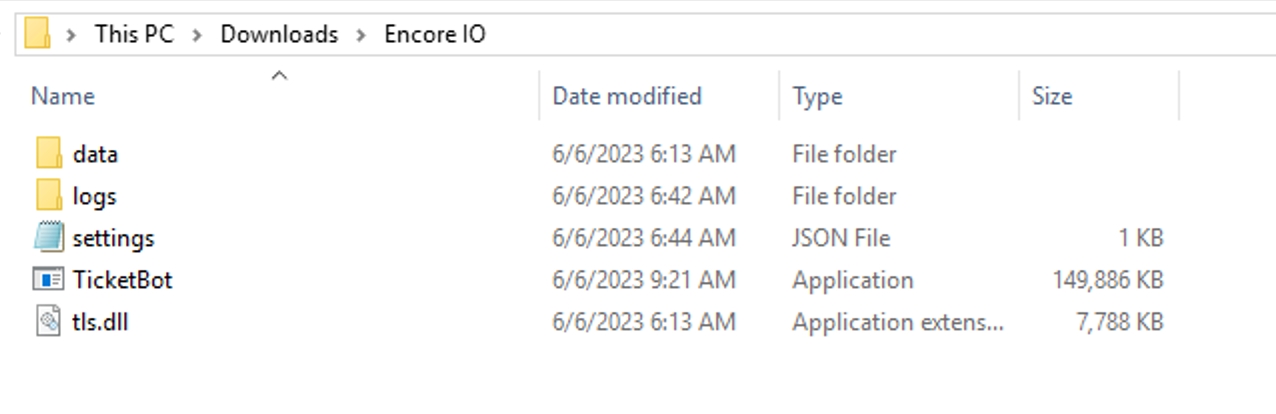
Task: Sort by Date modified column header
Action: pos(627,96)
